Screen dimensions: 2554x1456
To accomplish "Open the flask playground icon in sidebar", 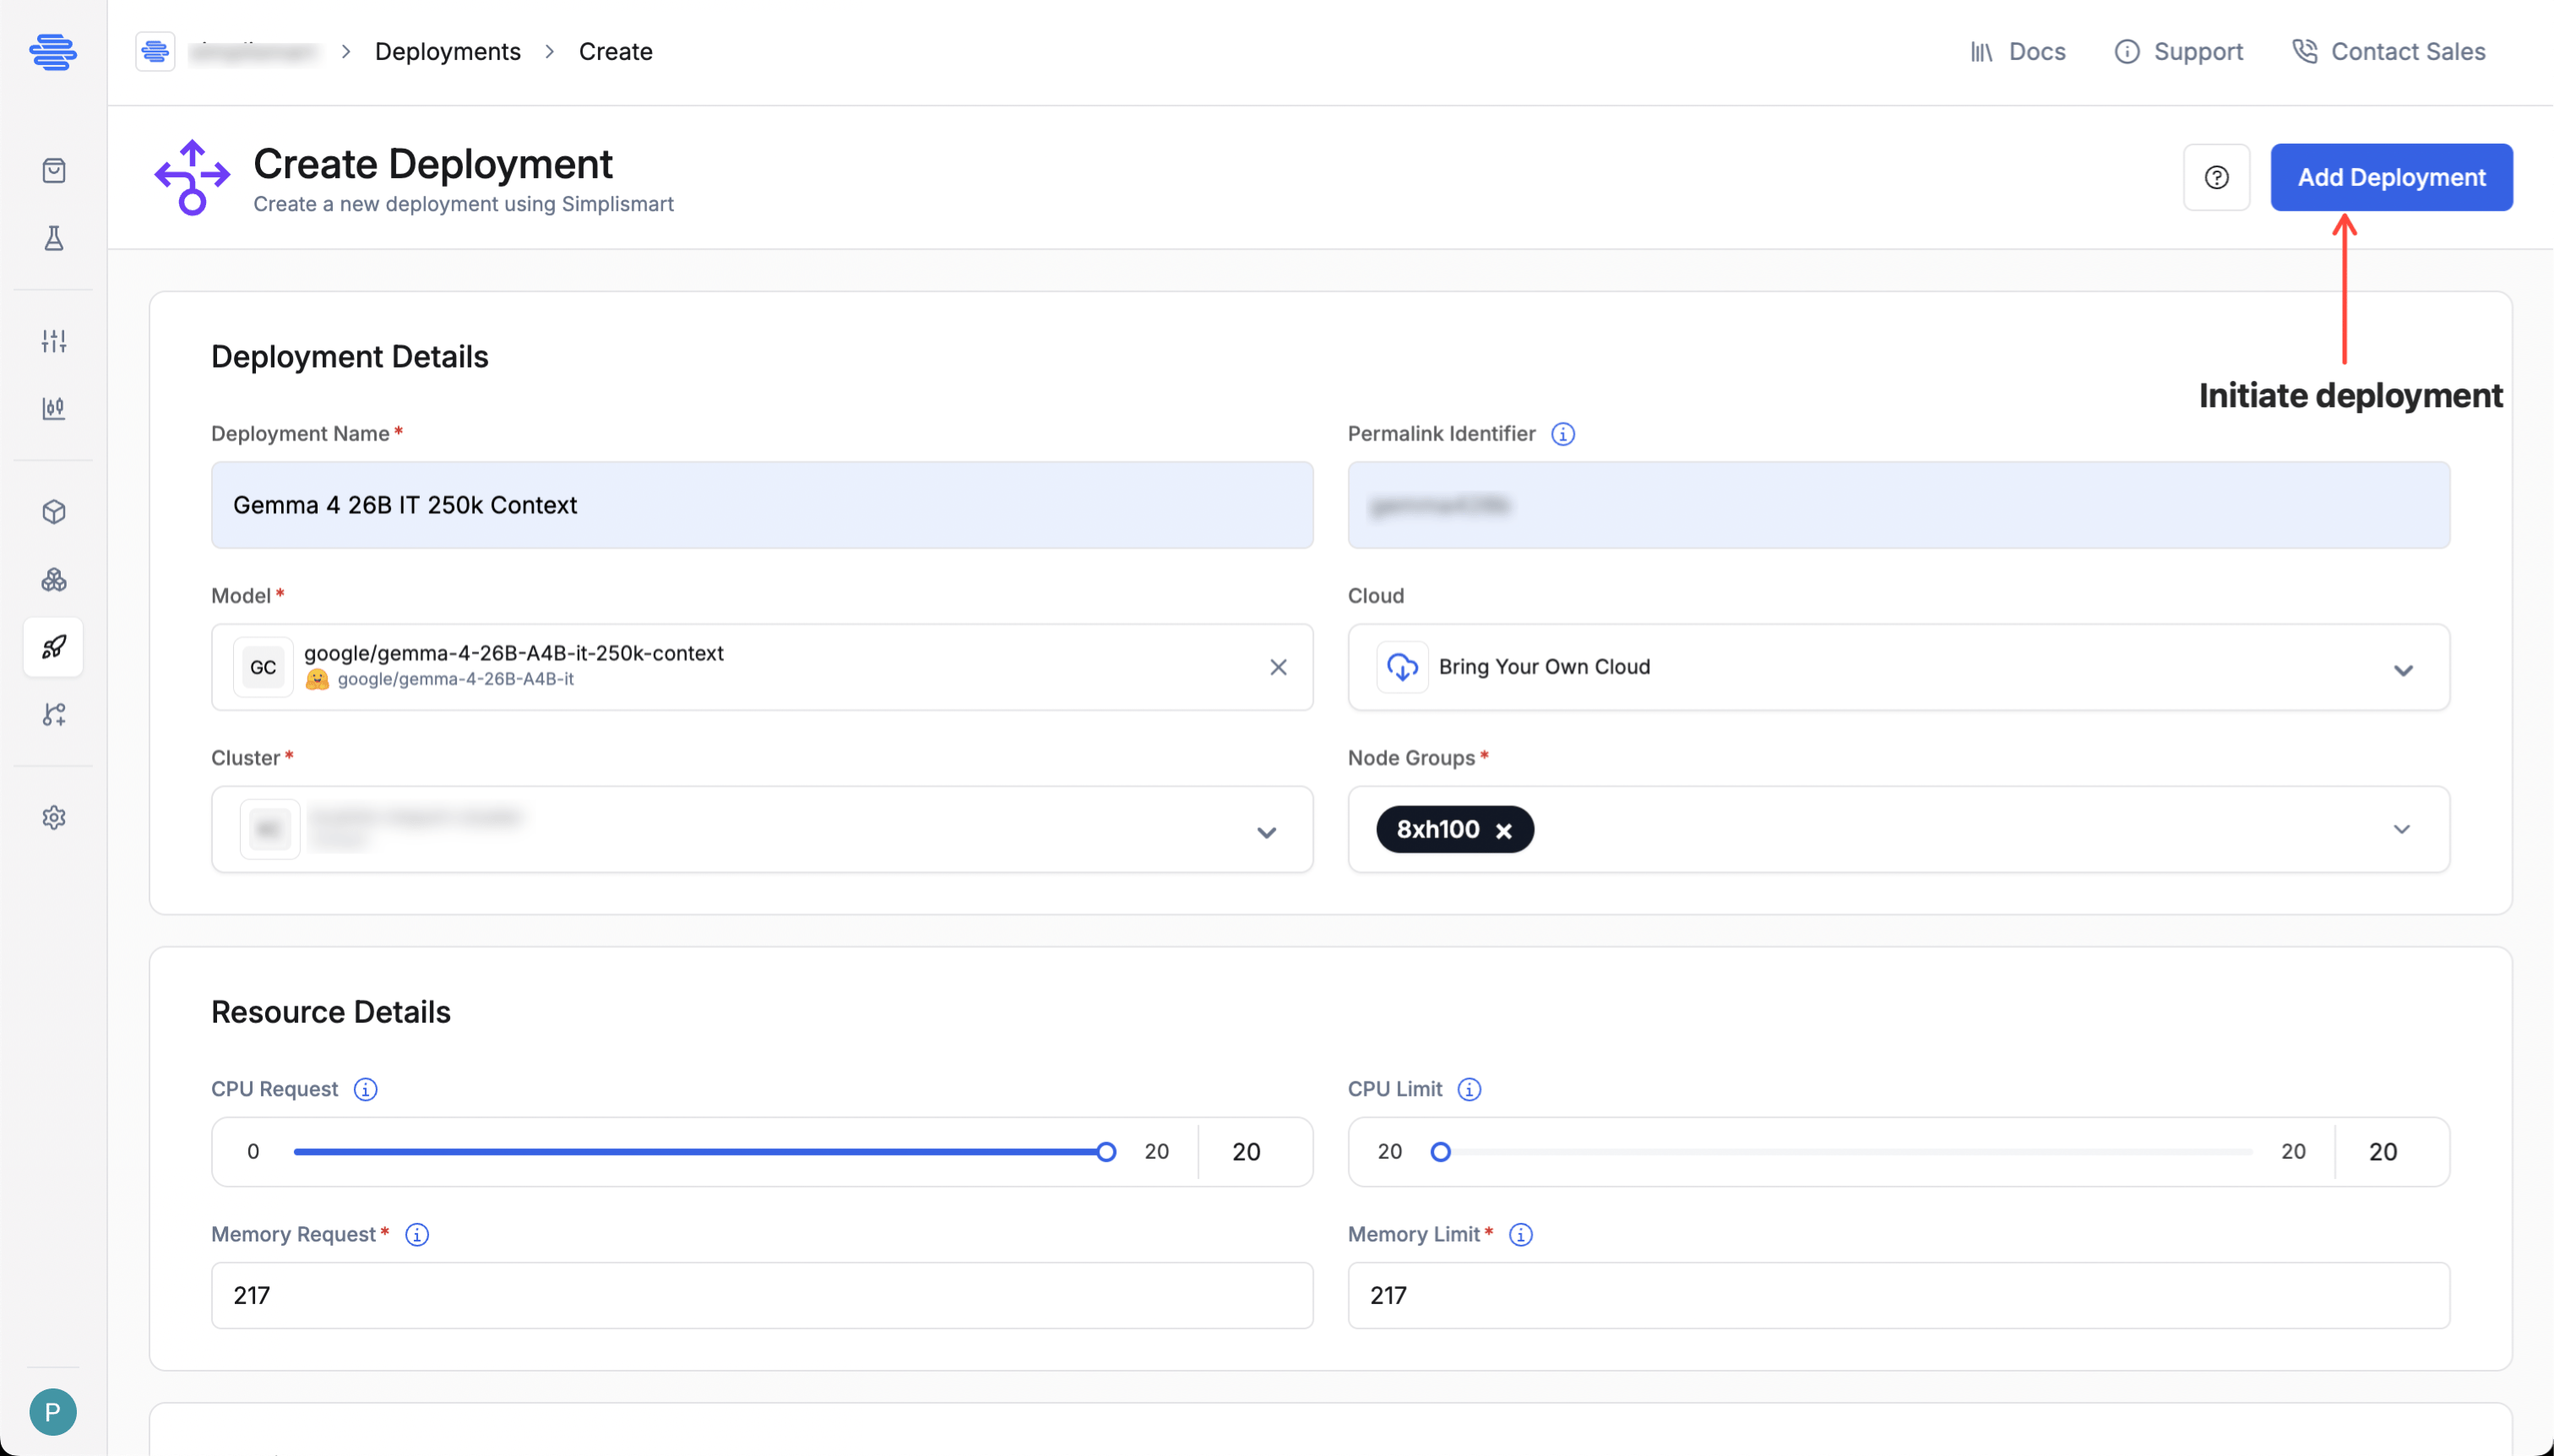I will pyautogui.click(x=54, y=238).
